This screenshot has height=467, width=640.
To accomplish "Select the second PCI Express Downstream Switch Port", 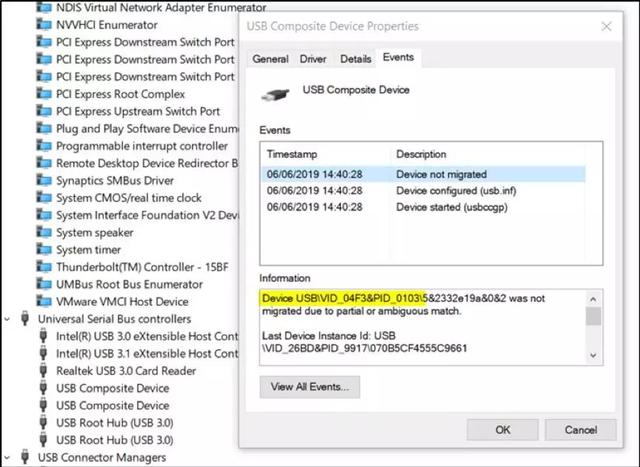I will coord(145,59).
